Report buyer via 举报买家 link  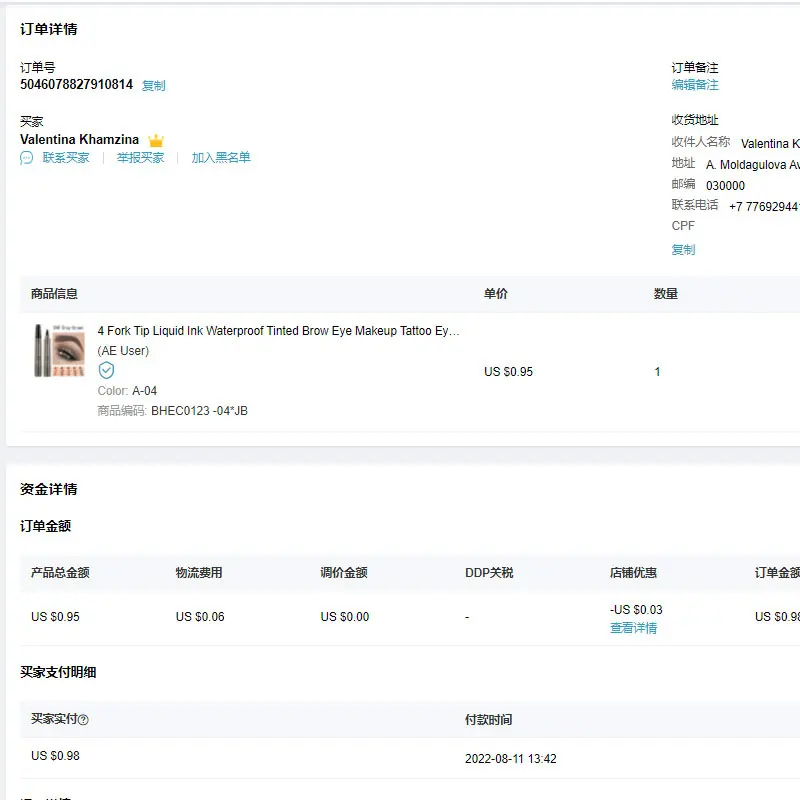(140, 158)
